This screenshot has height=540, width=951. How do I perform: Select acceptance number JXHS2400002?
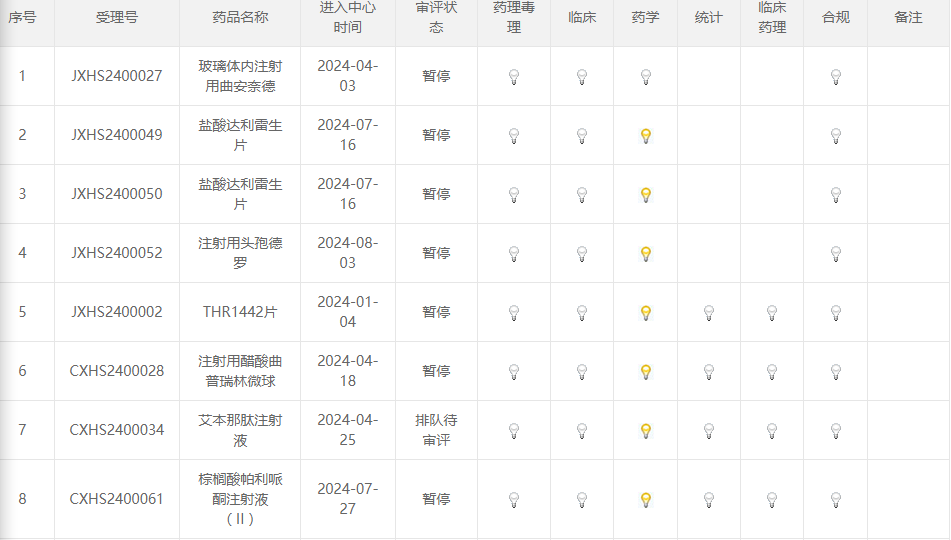117,312
